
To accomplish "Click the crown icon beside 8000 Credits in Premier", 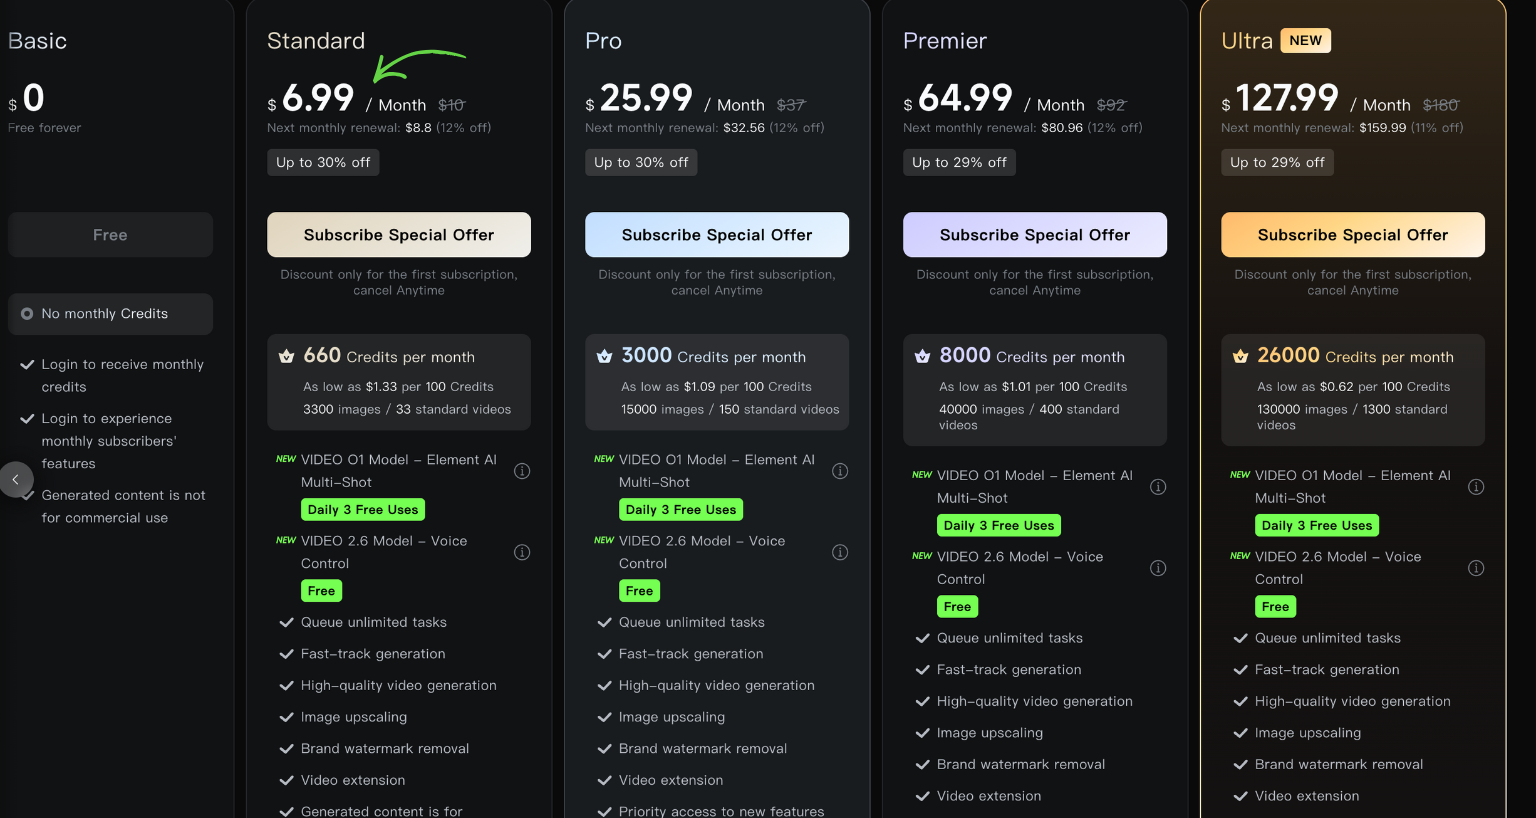I will [922, 355].
